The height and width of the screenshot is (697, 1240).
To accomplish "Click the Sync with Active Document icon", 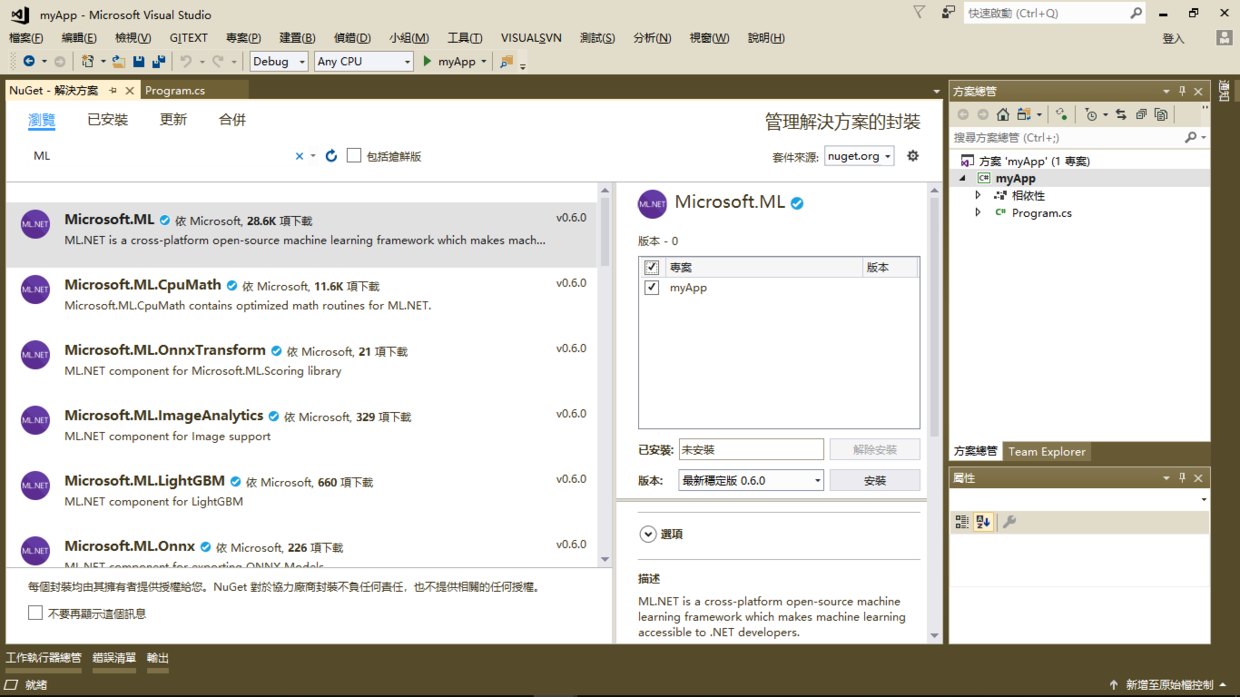I will point(1121,115).
